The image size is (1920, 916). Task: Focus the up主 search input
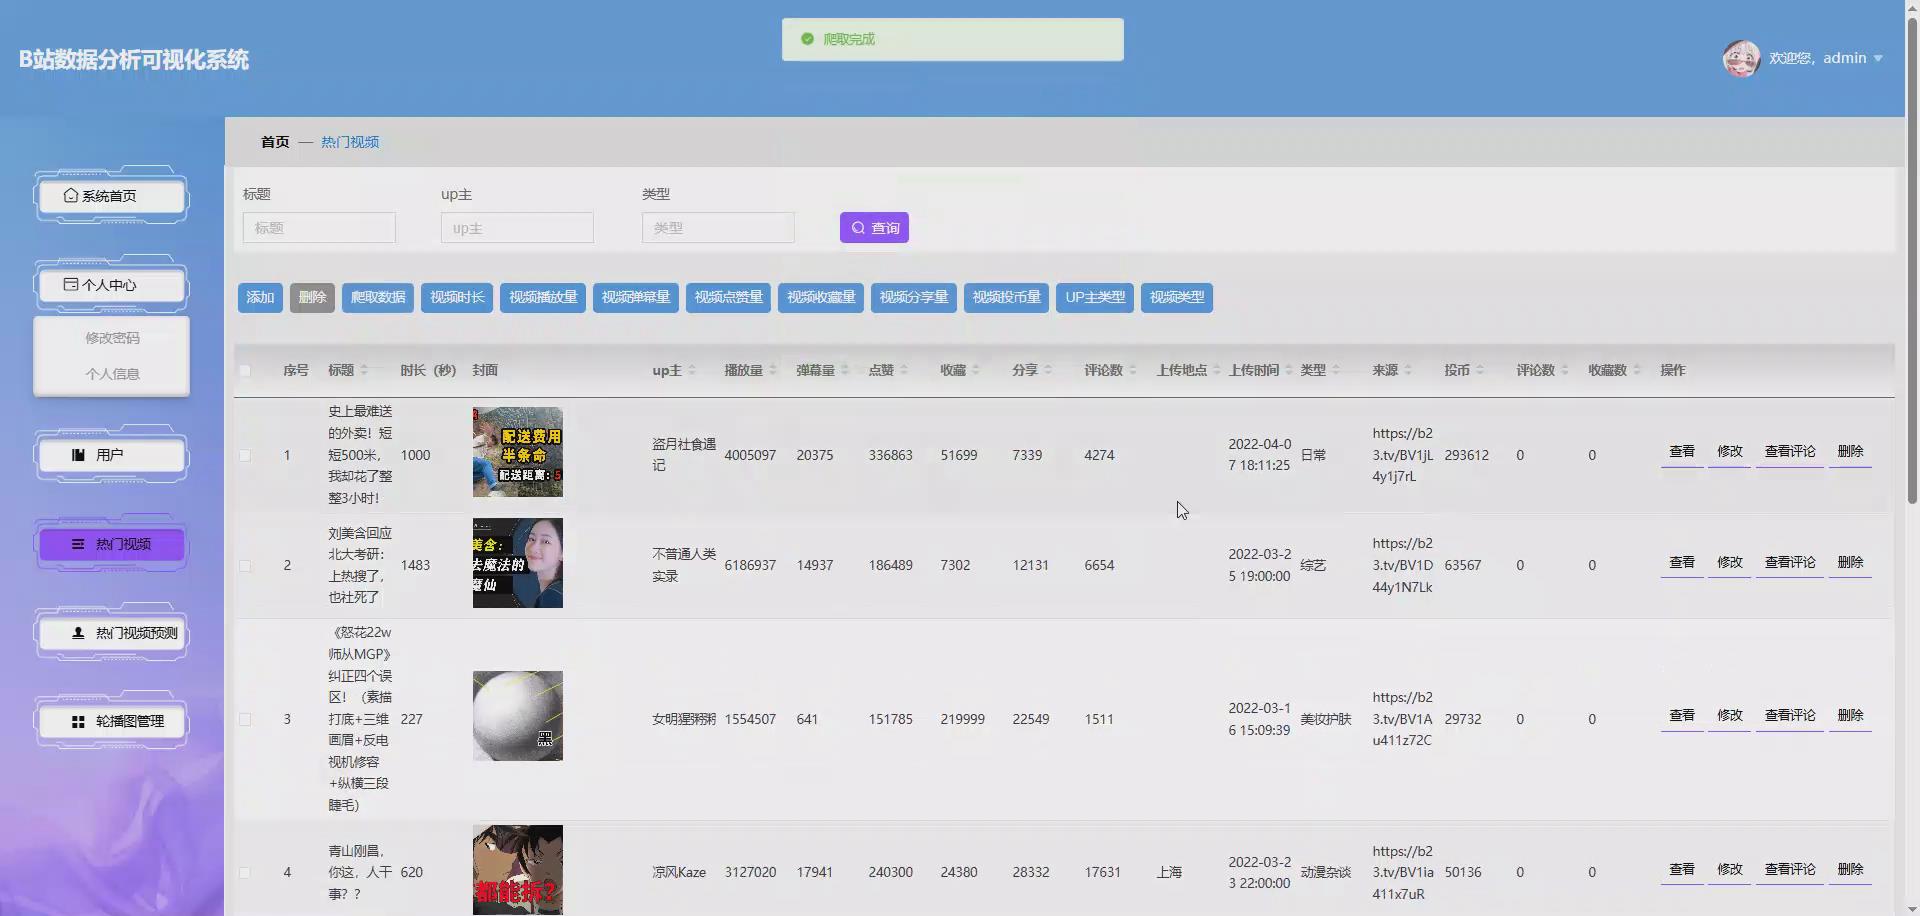pyautogui.click(x=517, y=228)
